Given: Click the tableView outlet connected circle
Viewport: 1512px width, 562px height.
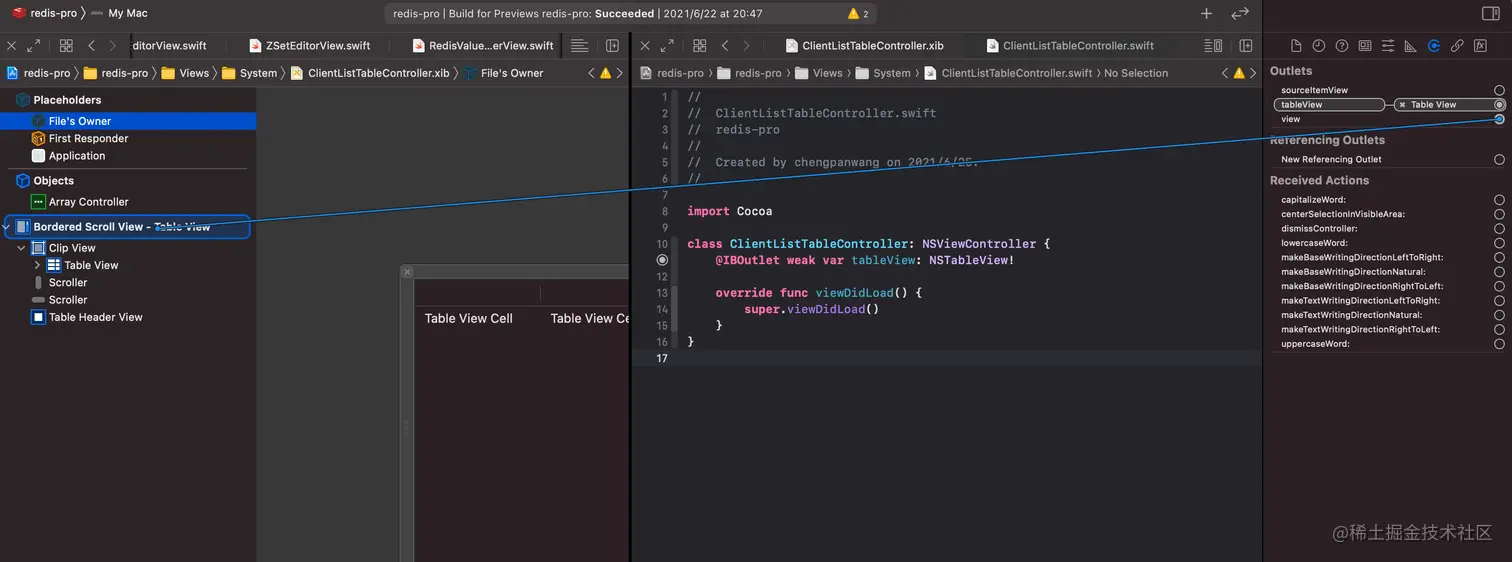Looking at the screenshot, I should (1499, 104).
